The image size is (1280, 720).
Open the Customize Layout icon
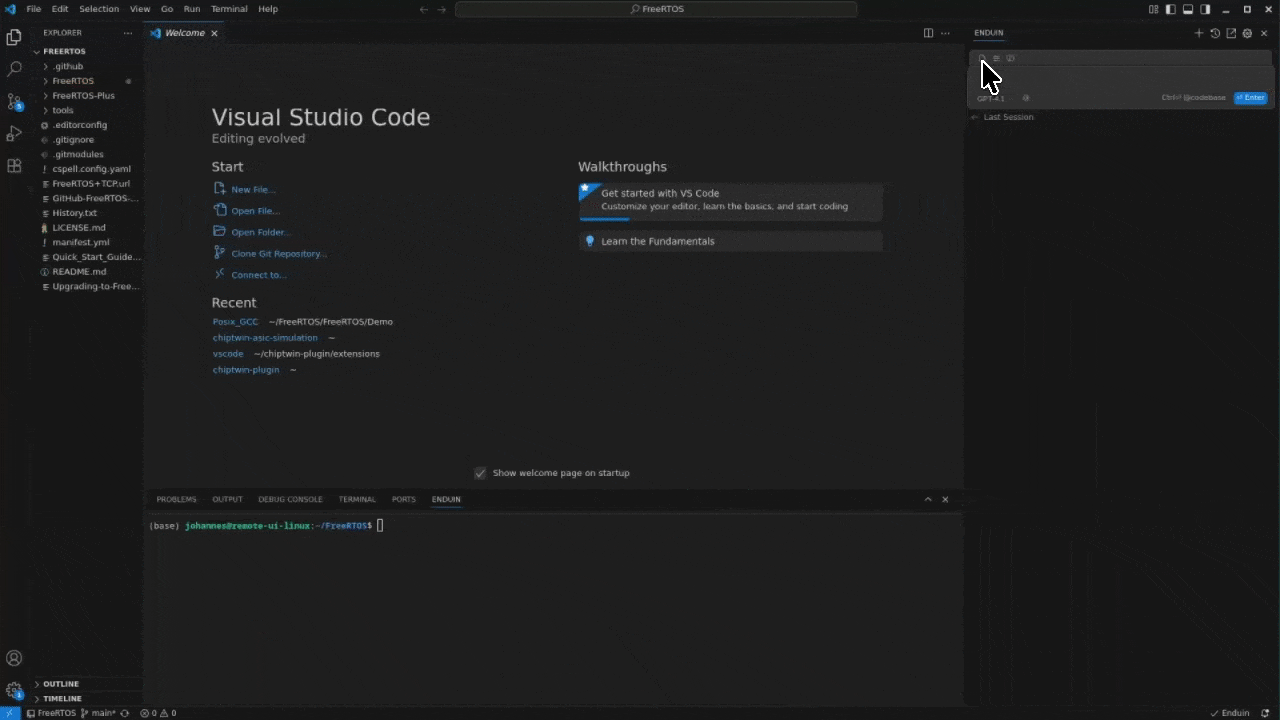(x=1153, y=9)
